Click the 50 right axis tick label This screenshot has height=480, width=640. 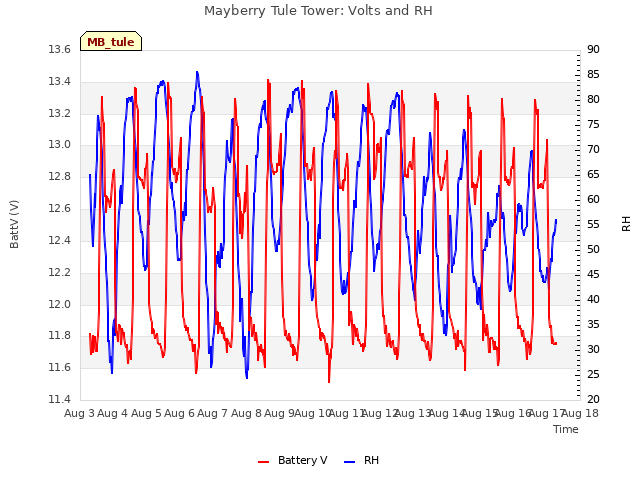(x=593, y=249)
